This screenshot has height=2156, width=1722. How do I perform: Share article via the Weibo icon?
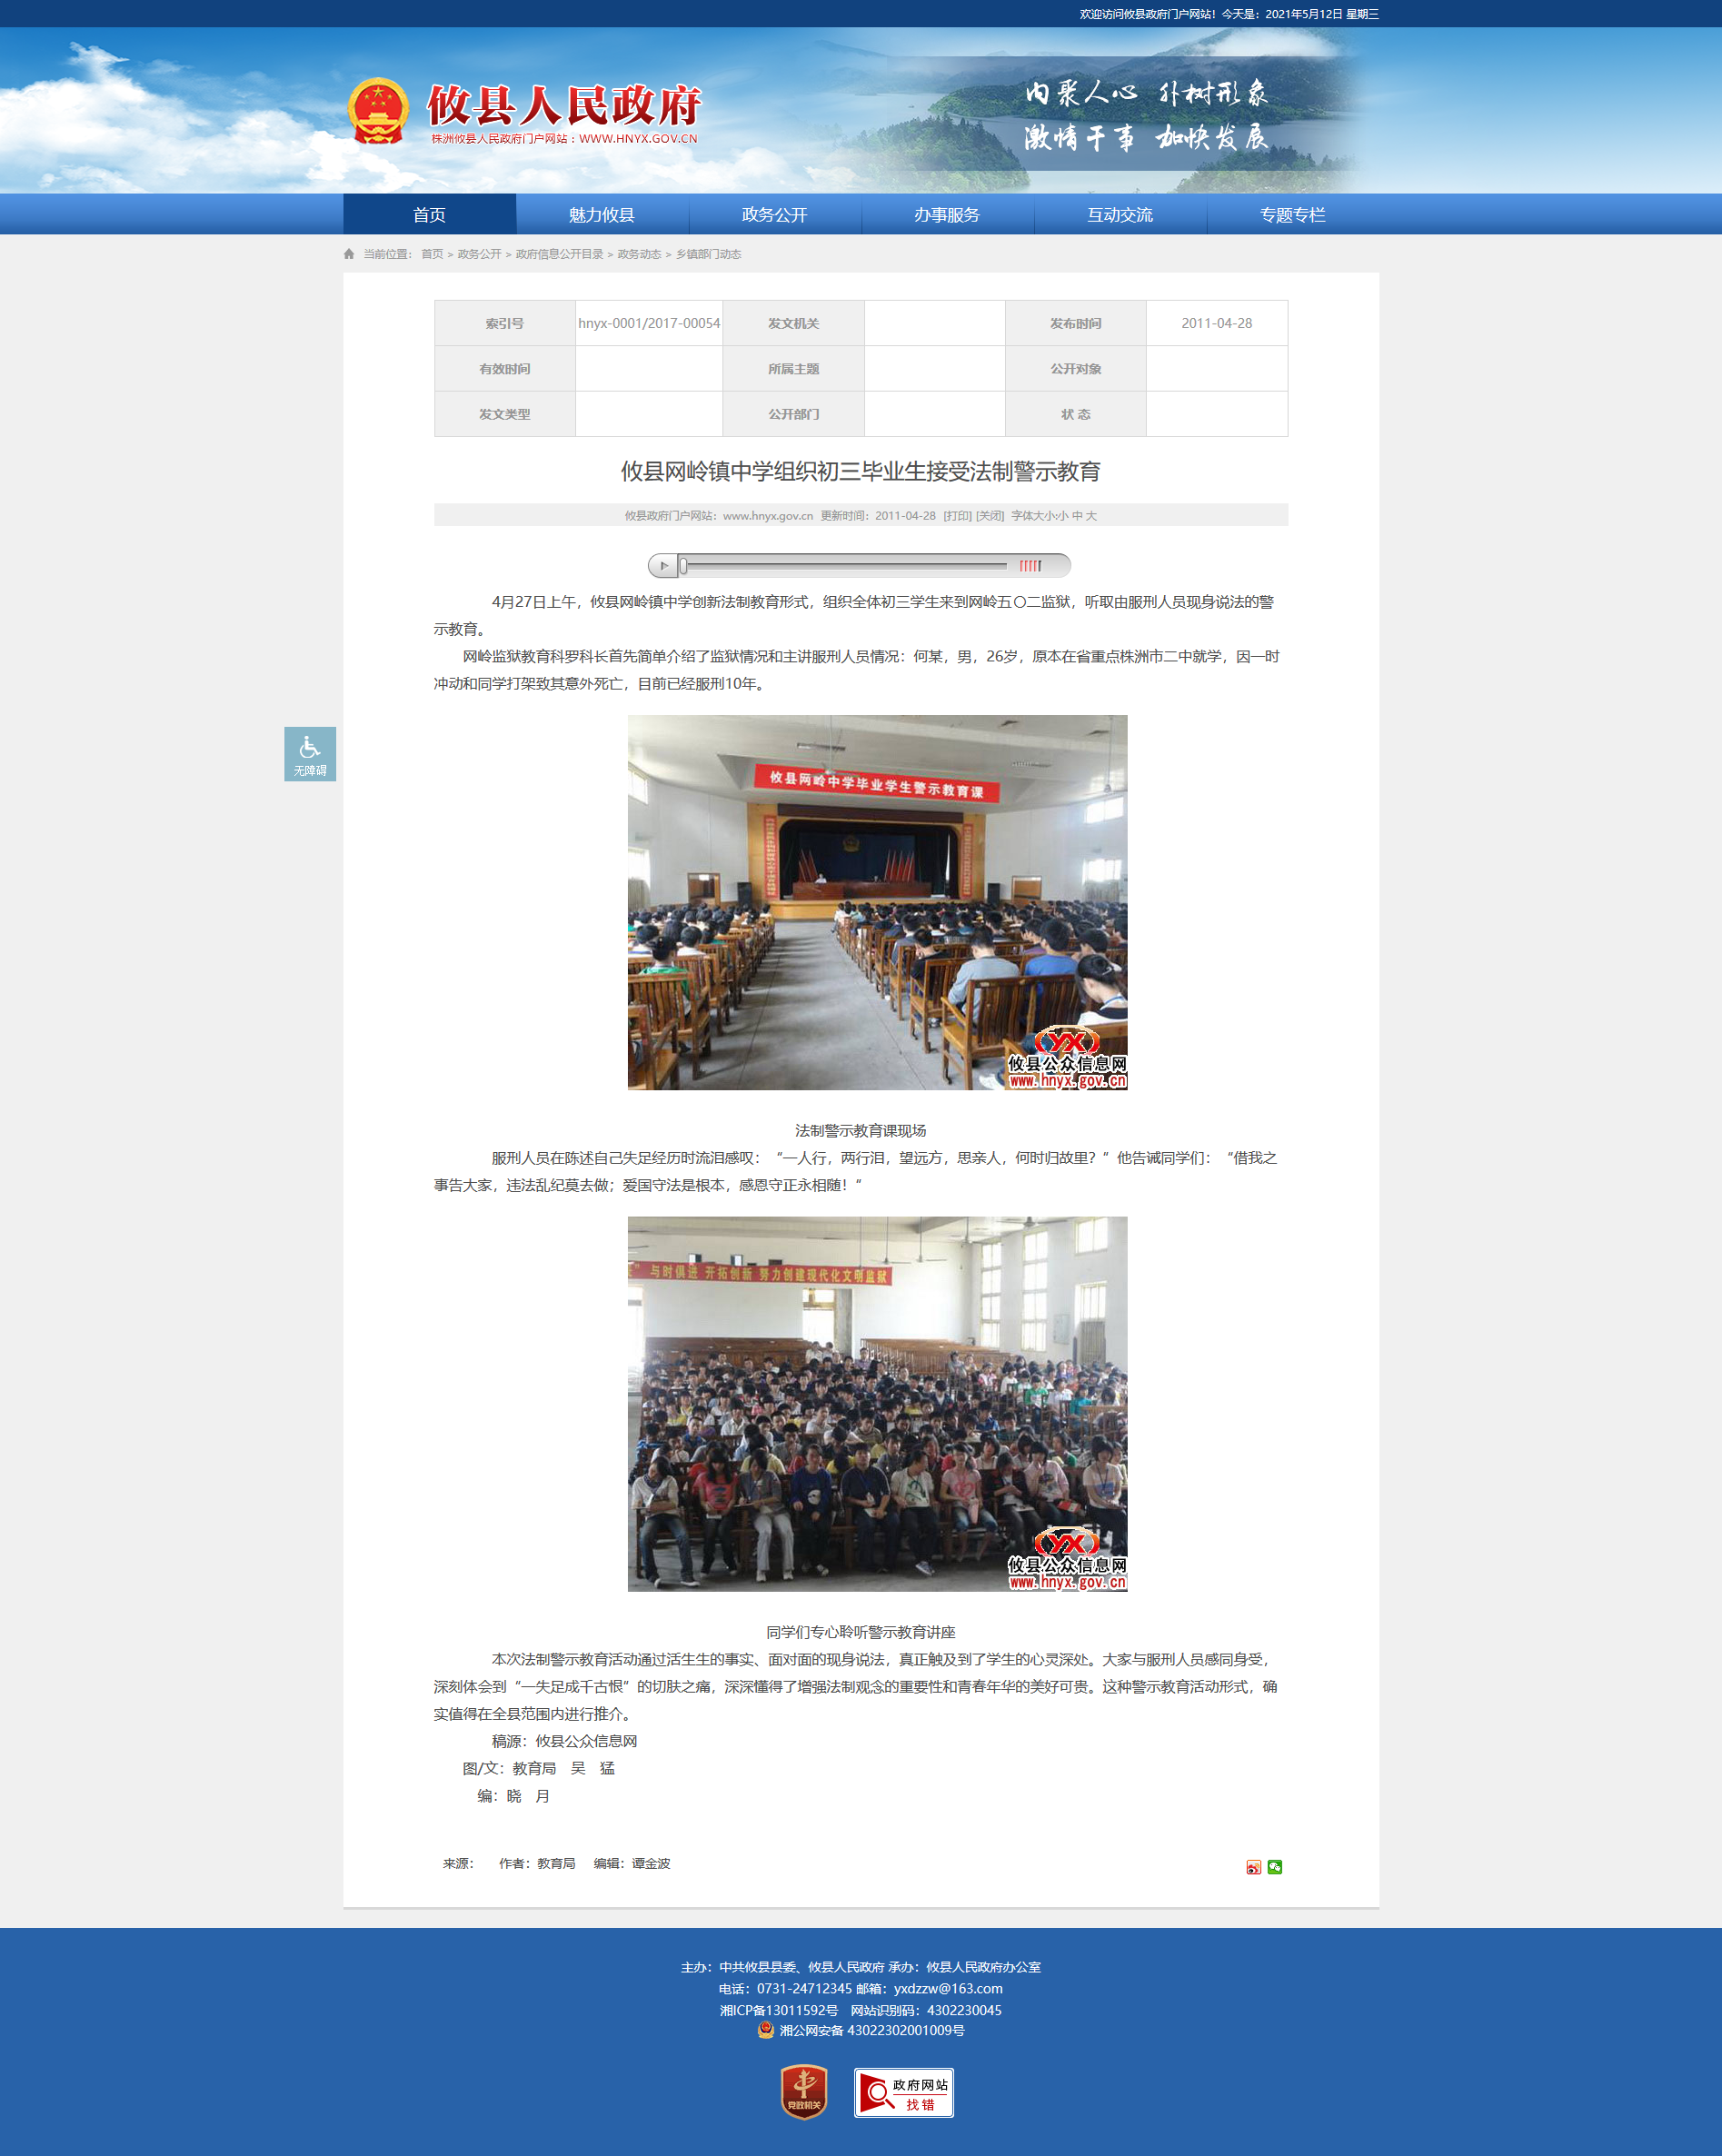[1253, 1867]
